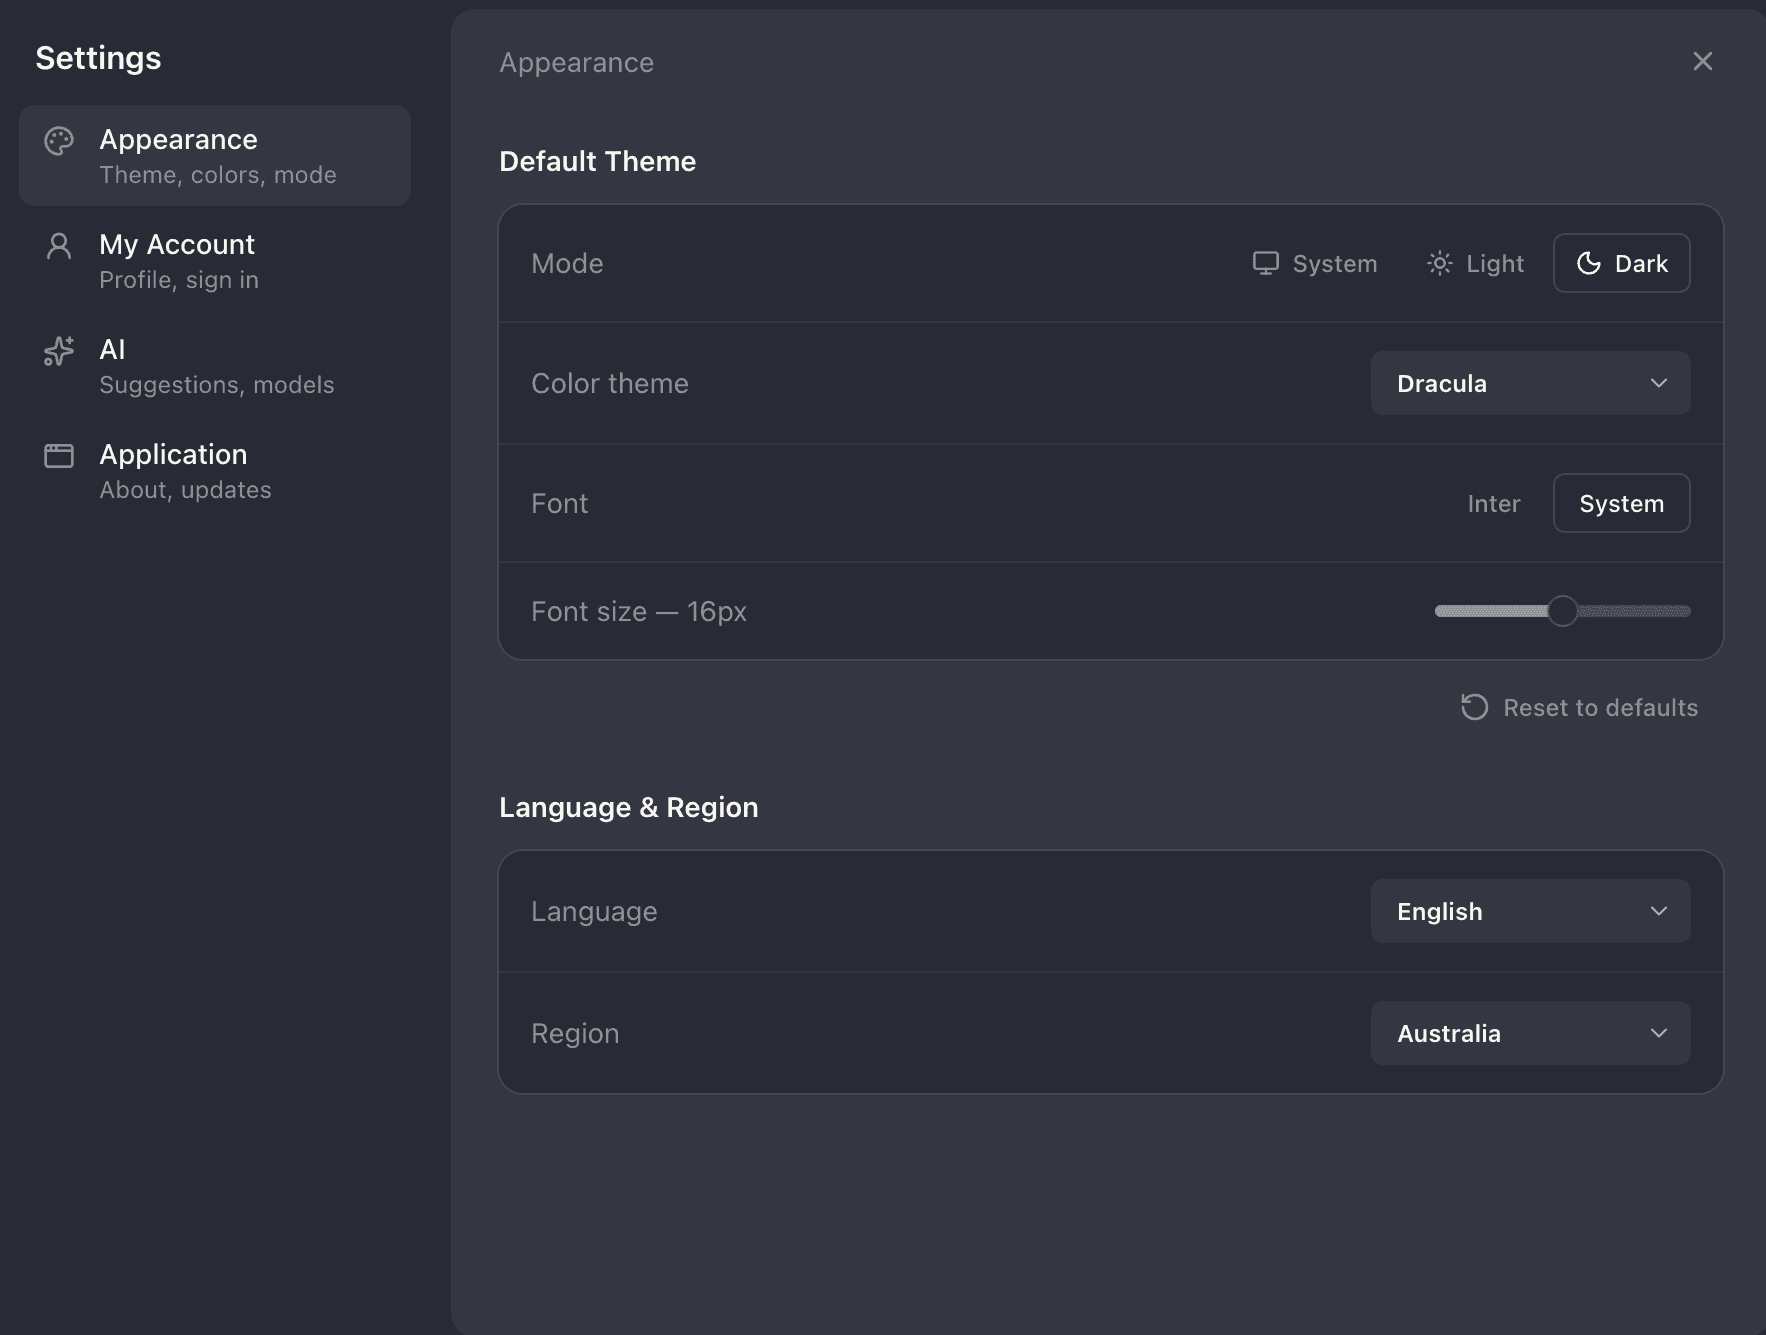The image size is (1766, 1335).
Task: Click the AI sparkles icon in sidebar
Action: [59, 352]
